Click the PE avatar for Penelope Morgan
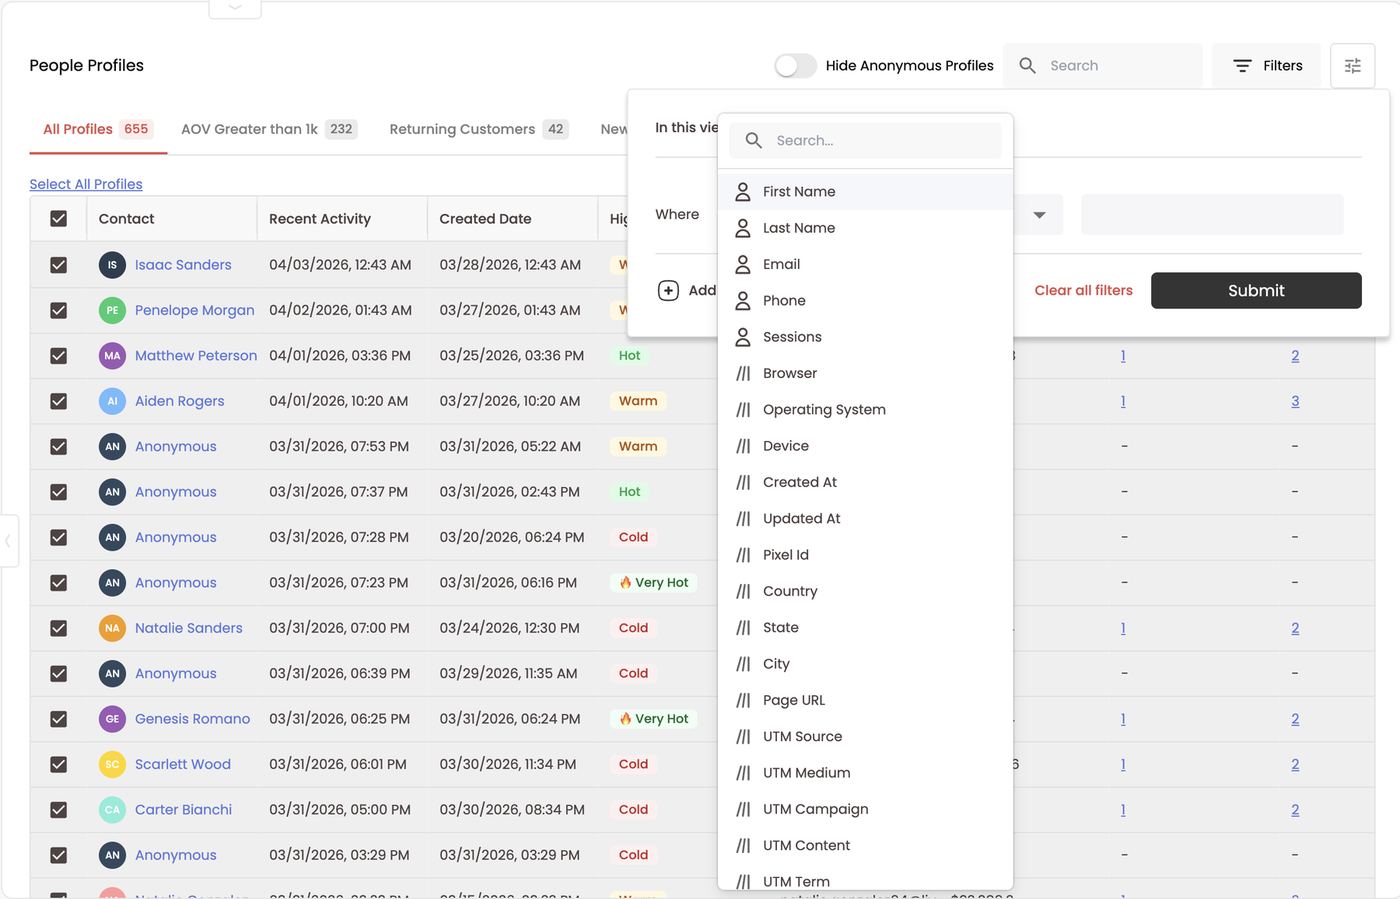Viewport: 1400px width, 899px height. [112, 310]
